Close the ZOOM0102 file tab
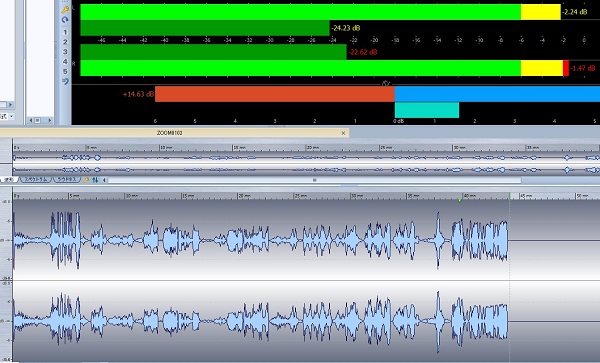Viewport: 600px width, 363px height. coord(343,133)
